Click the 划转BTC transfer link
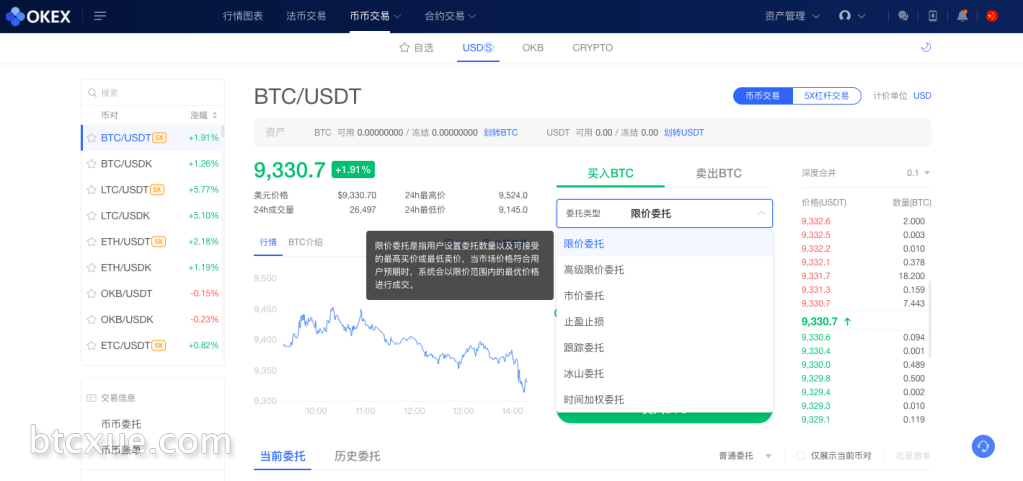 point(500,132)
